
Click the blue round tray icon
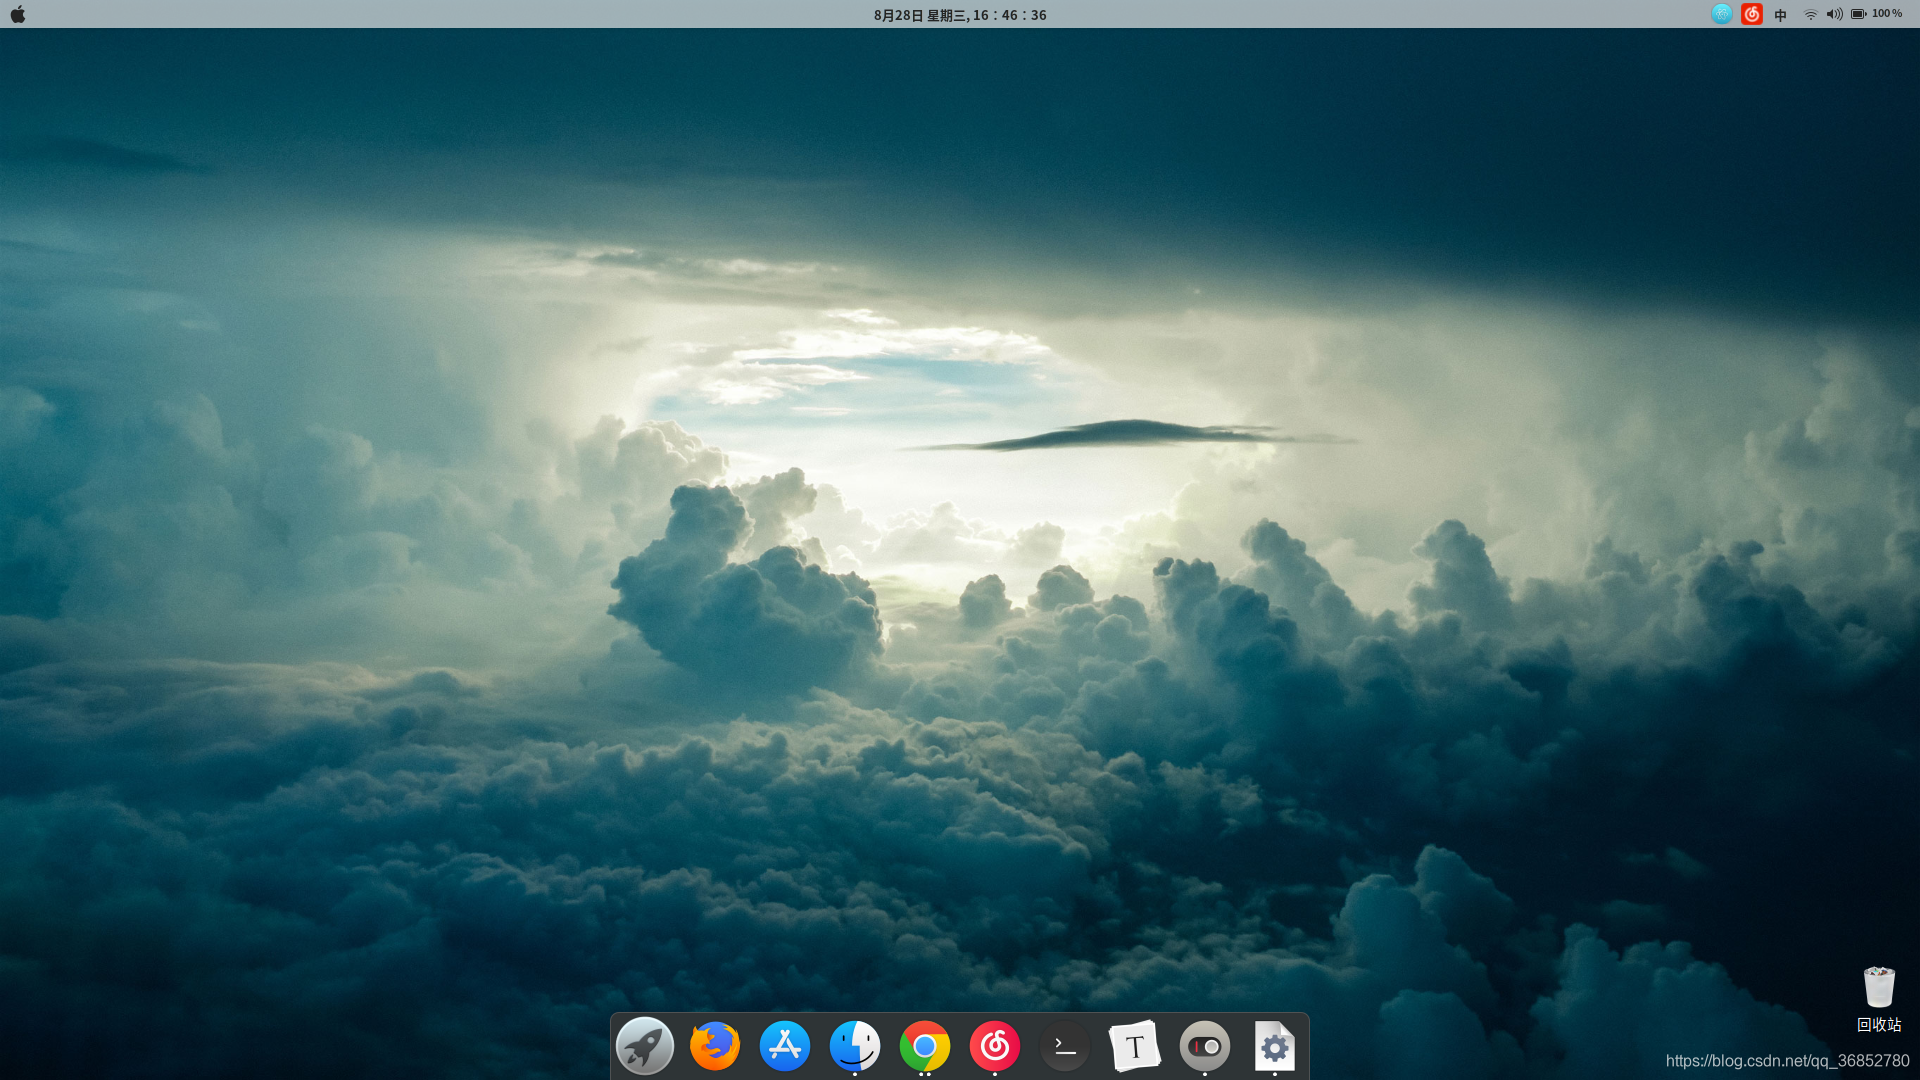[x=1721, y=14]
